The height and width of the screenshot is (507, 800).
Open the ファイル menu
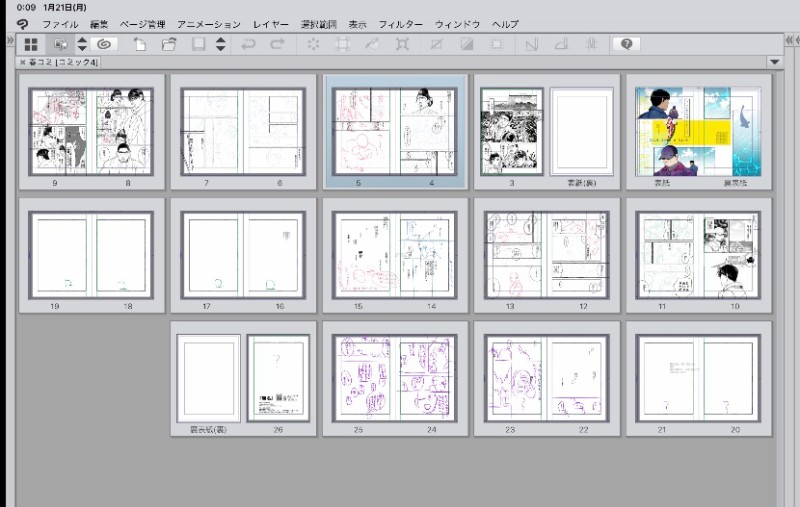(x=60, y=24)
